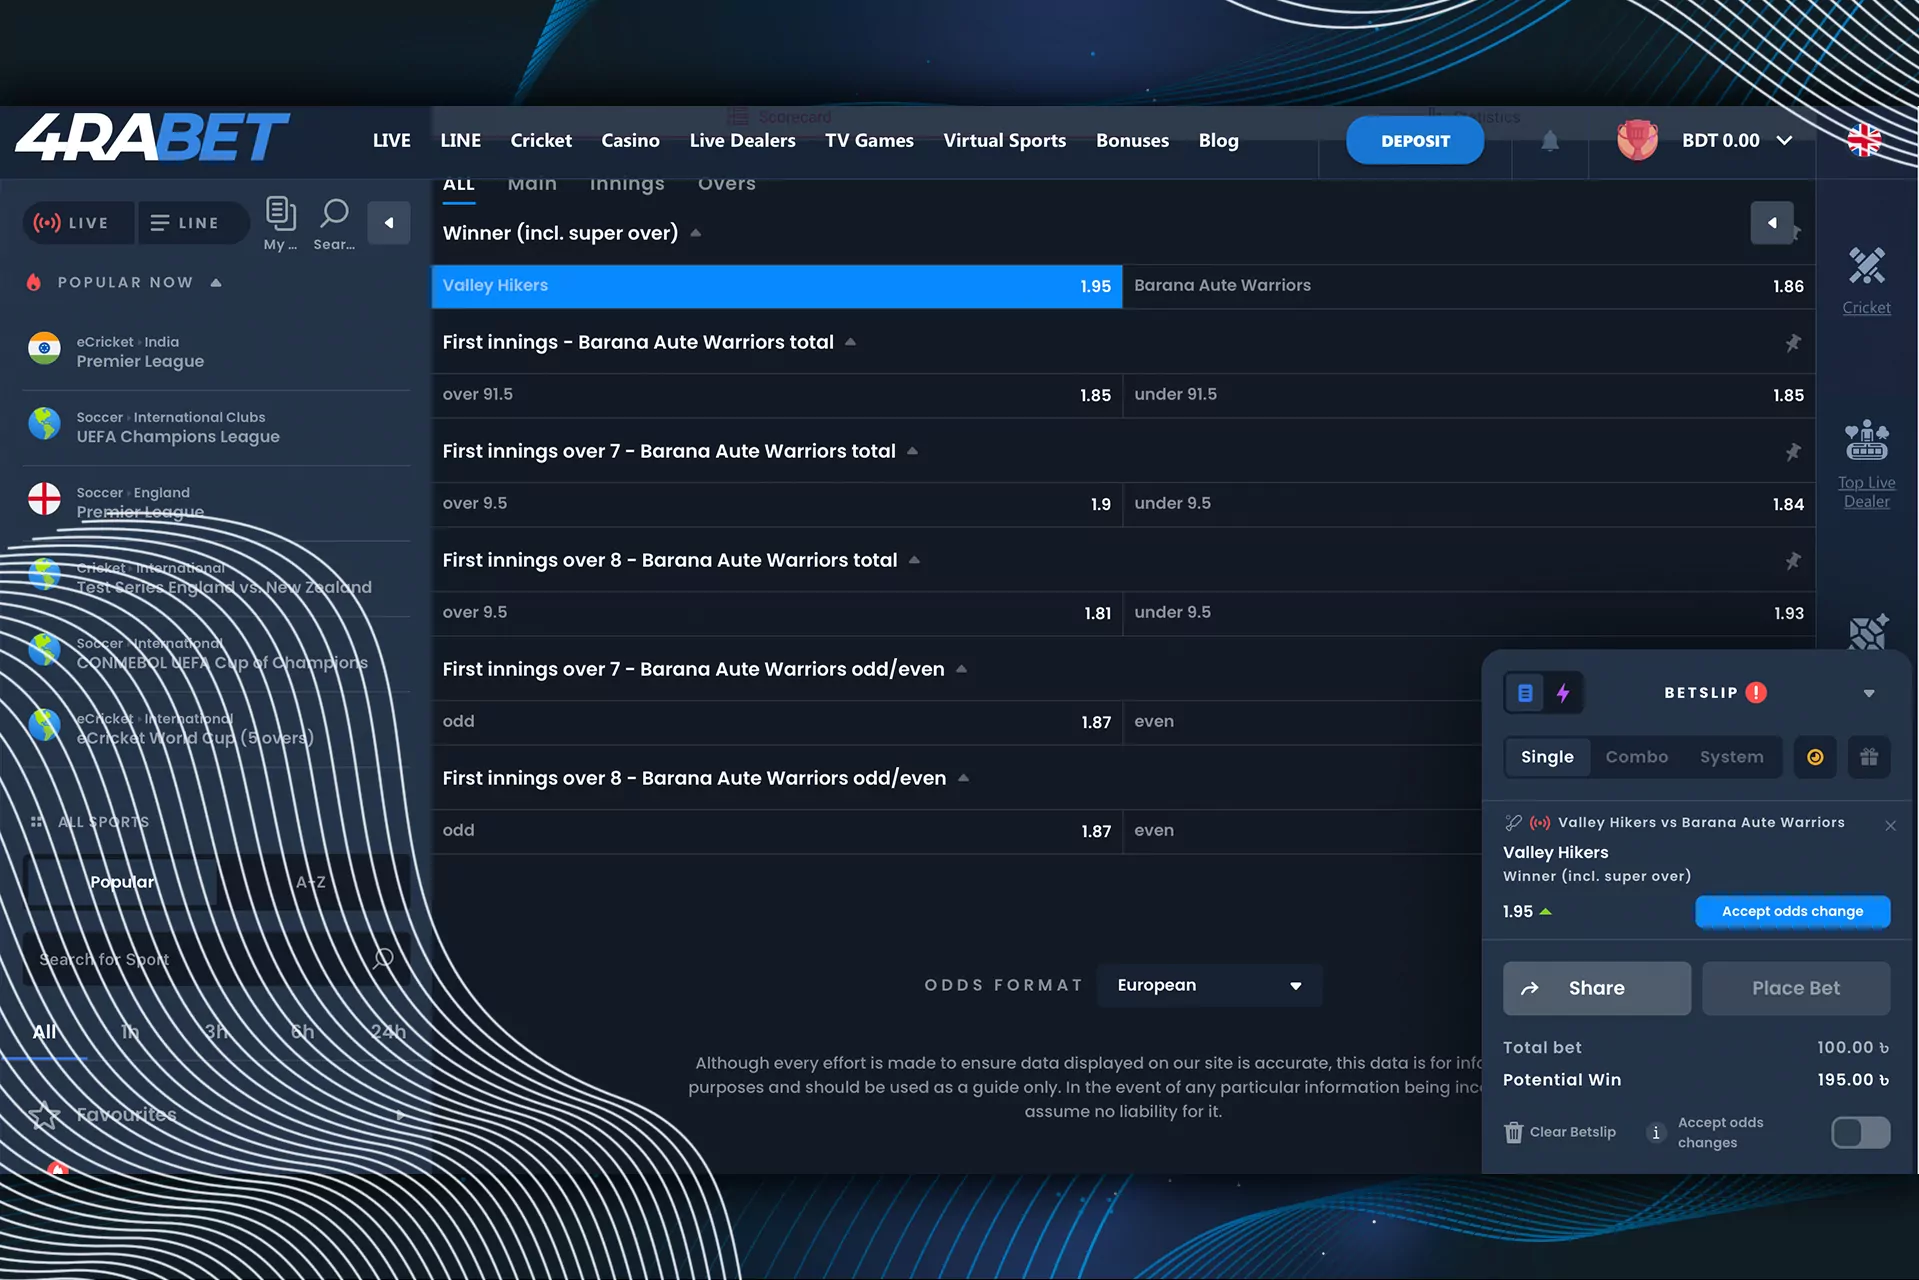Filter events within 3h
Image resolution: width=1919 pixels, height=1280 pixels.
[216, 1032]
